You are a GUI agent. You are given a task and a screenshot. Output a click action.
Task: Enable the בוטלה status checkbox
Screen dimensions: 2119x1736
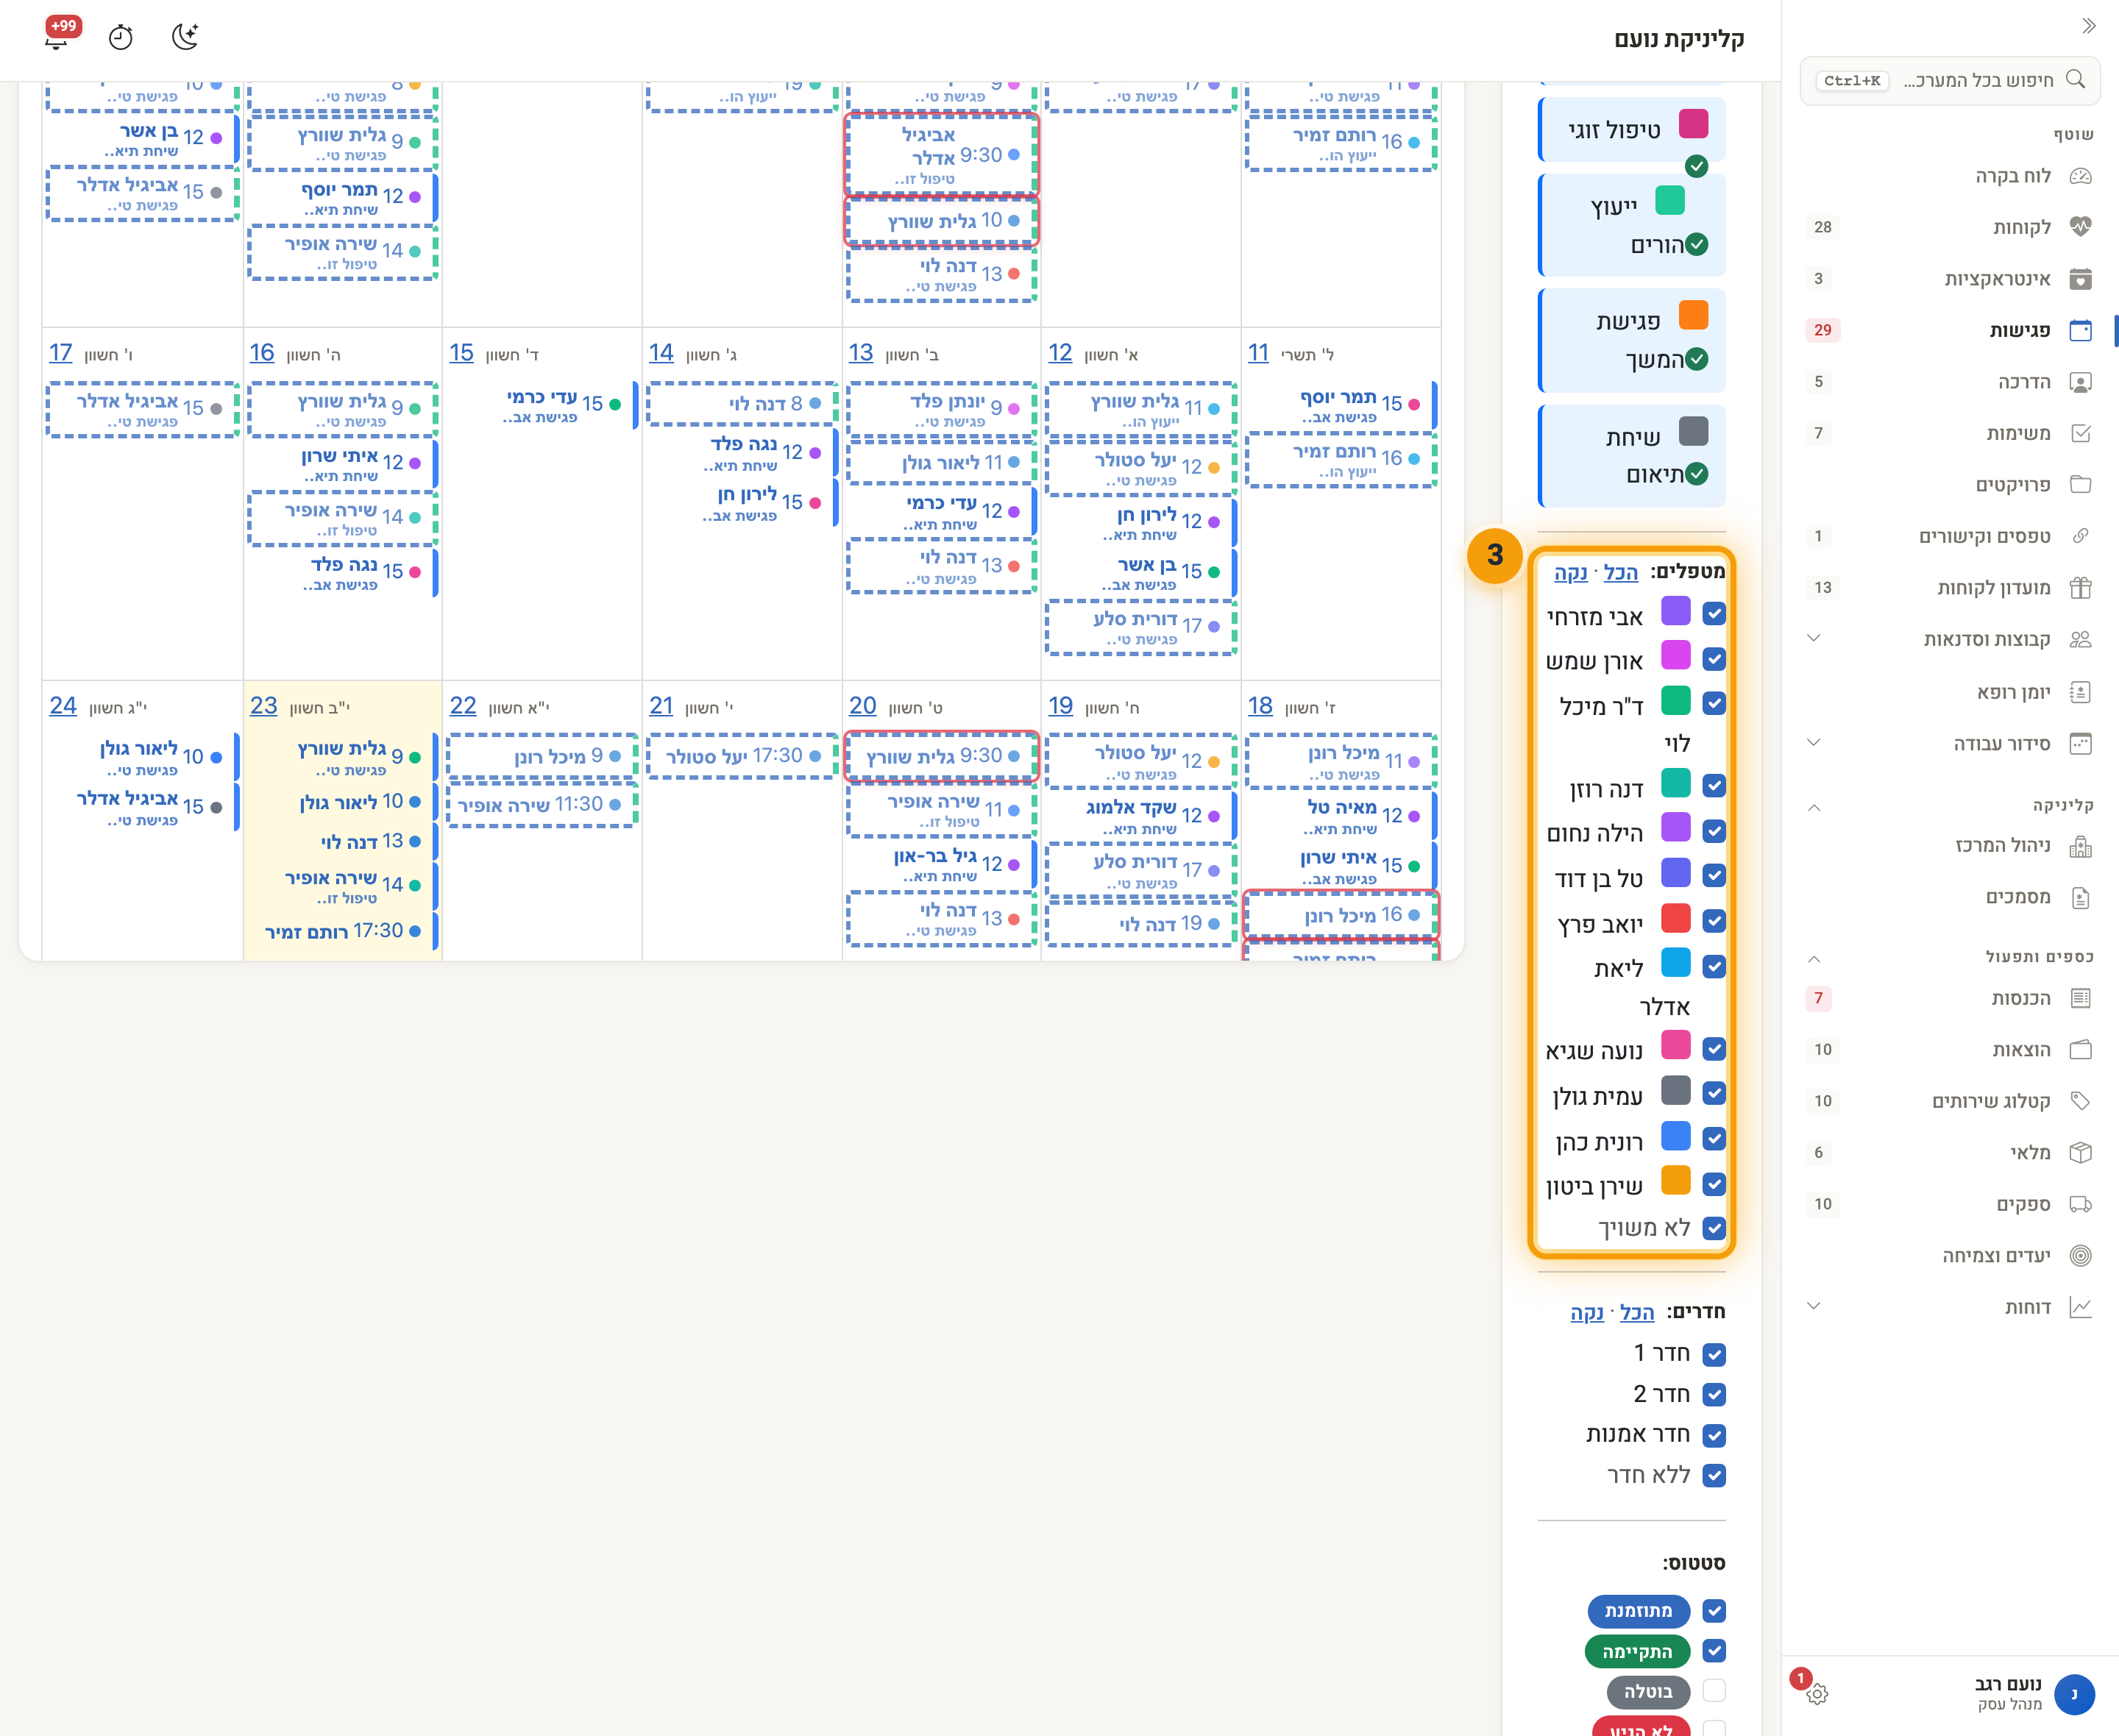[1714, 1691]
